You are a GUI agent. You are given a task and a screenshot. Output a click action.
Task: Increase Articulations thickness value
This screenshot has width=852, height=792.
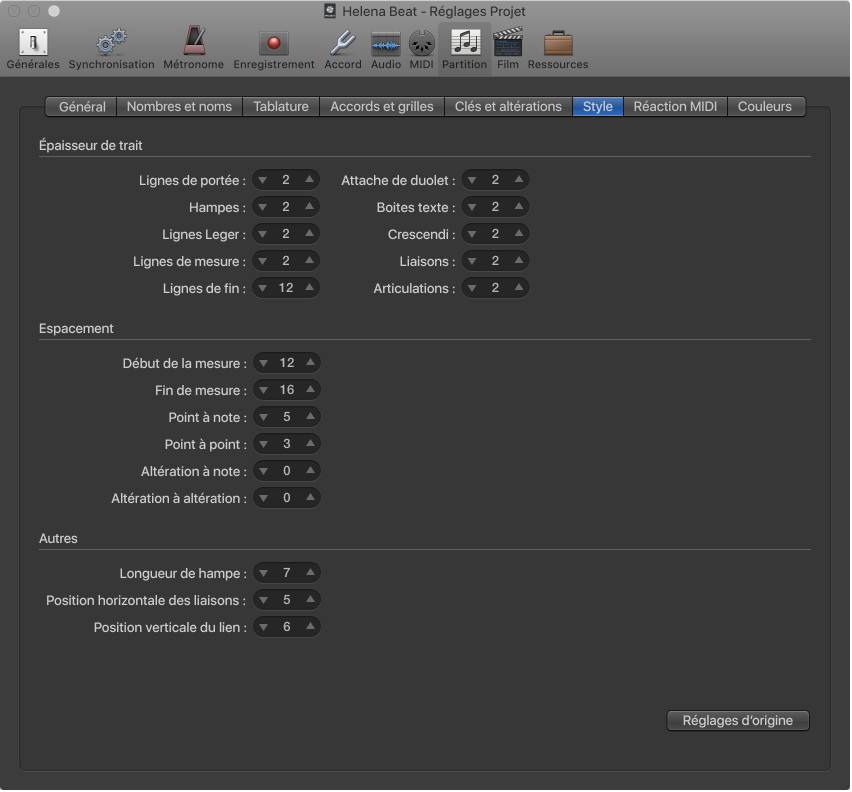(x=519, y=288)
